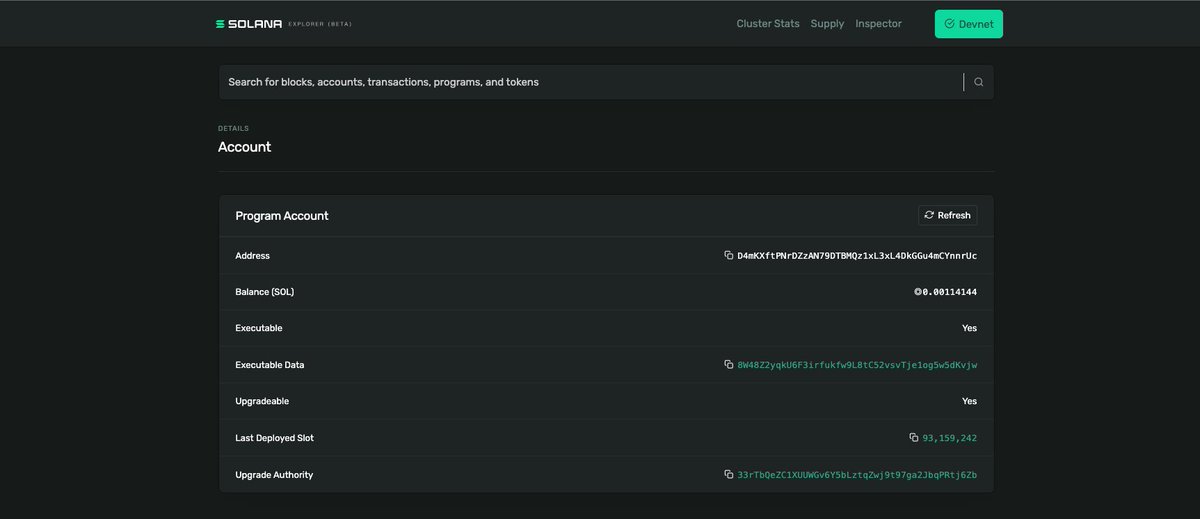Open slot 93,159,242 link
Image resolution: width=1200 pixels, height=519 pixels.
(x=950, y=438)
